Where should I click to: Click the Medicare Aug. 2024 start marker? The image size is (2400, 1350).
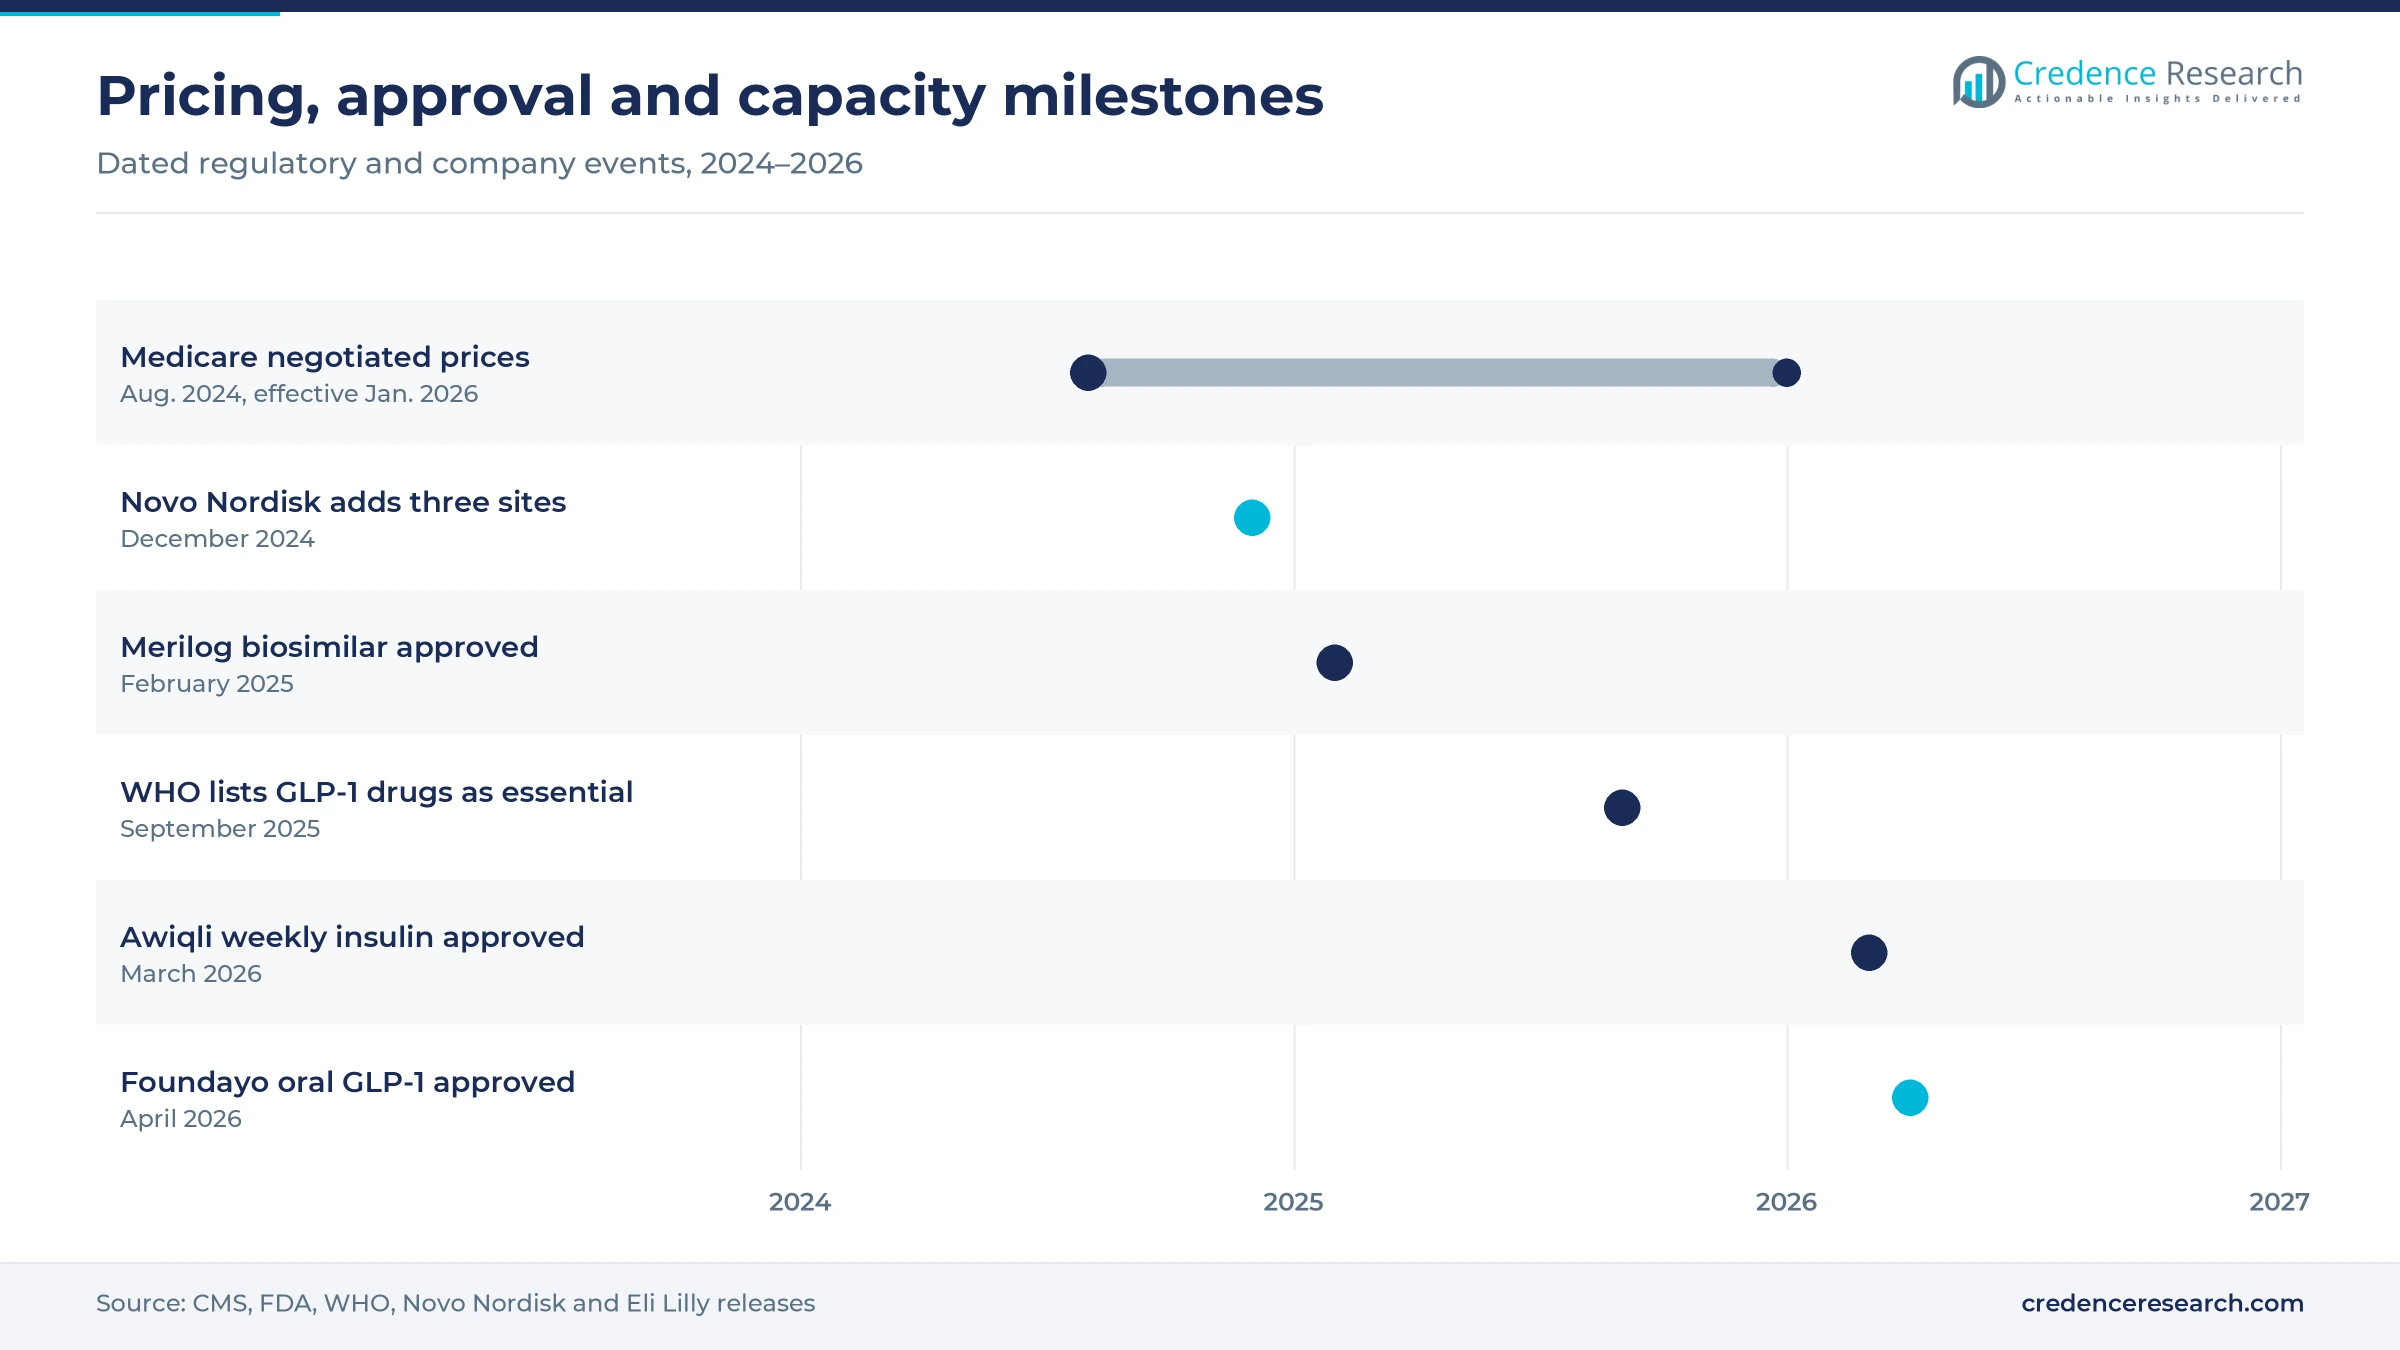1088,373
